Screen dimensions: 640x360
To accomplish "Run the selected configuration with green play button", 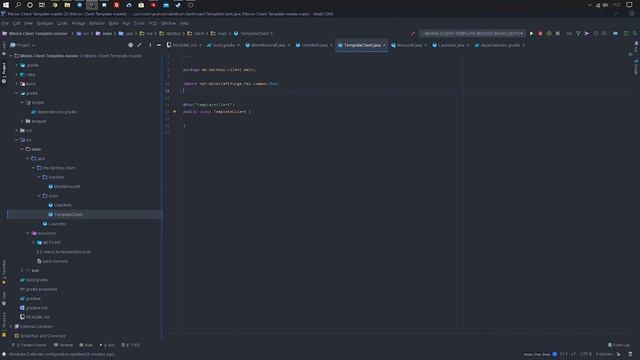I will 531,33.
